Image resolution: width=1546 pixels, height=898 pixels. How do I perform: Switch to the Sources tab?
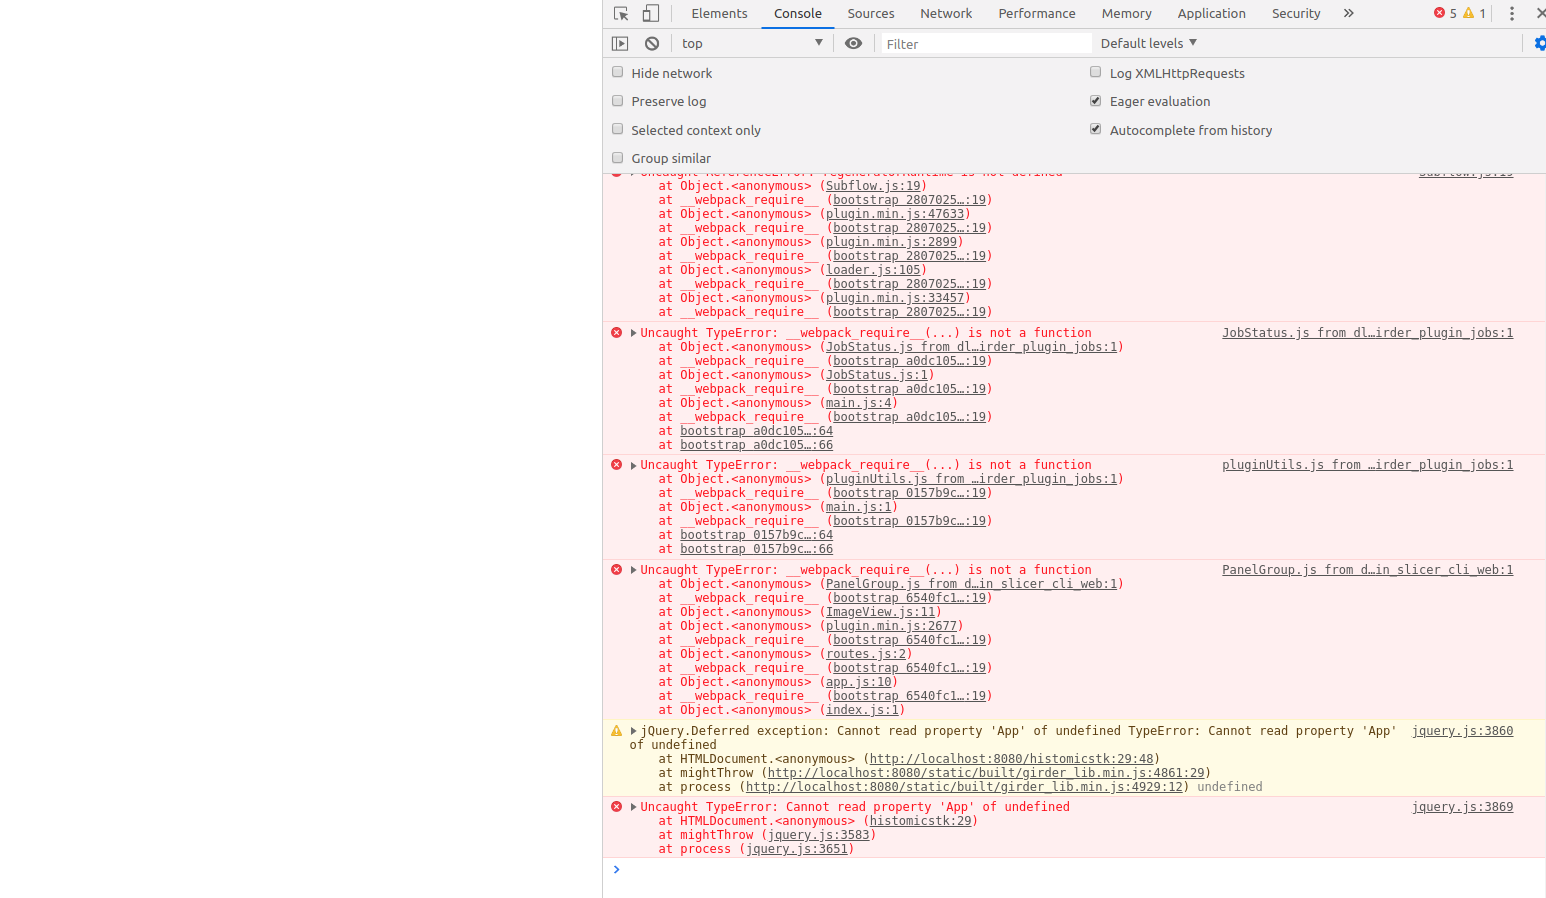coord(871,13)
